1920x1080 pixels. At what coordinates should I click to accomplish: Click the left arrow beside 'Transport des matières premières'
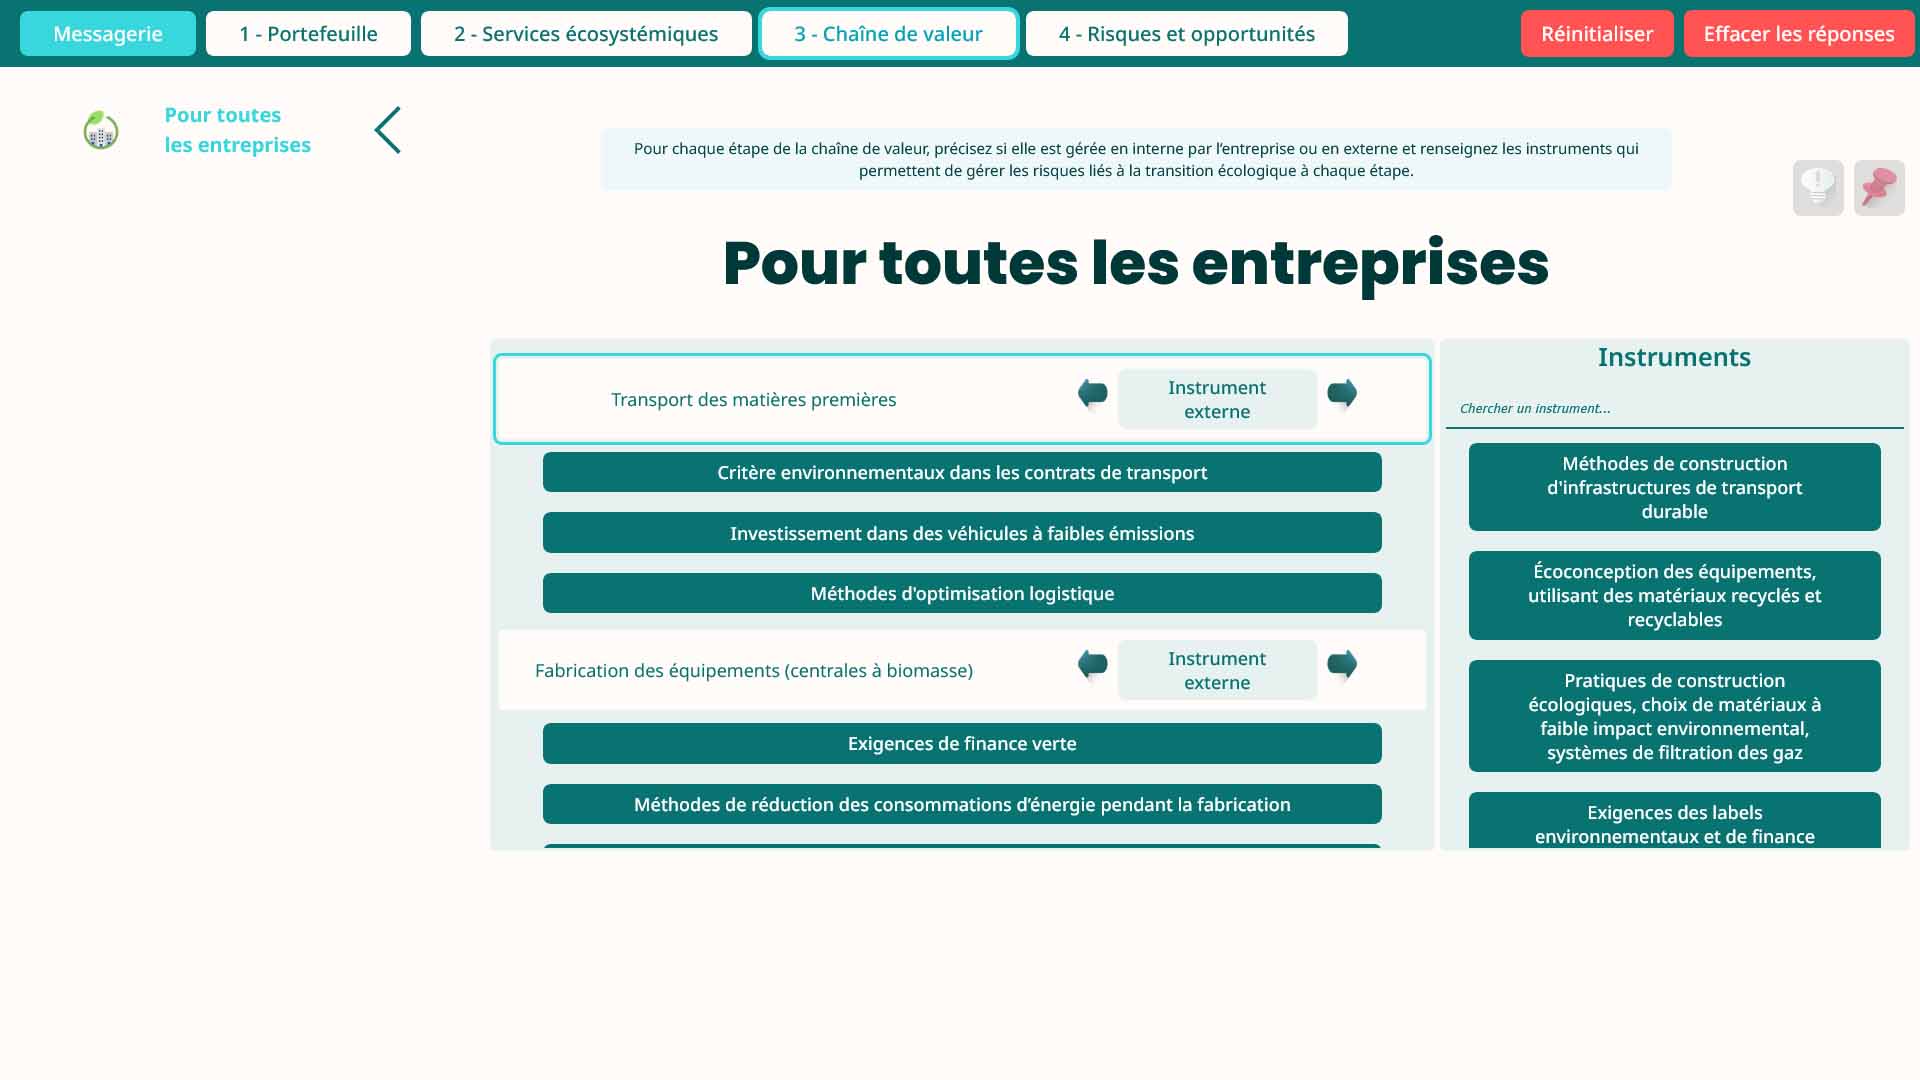(x=1091, y=394)
